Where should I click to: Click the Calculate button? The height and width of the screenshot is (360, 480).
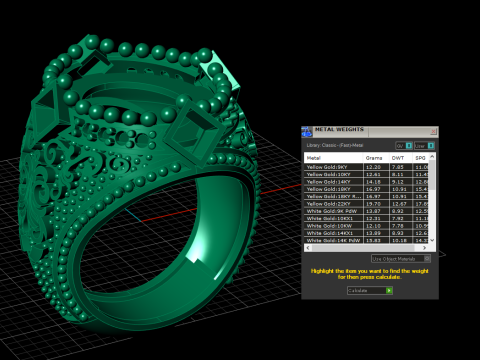(370, 291)
